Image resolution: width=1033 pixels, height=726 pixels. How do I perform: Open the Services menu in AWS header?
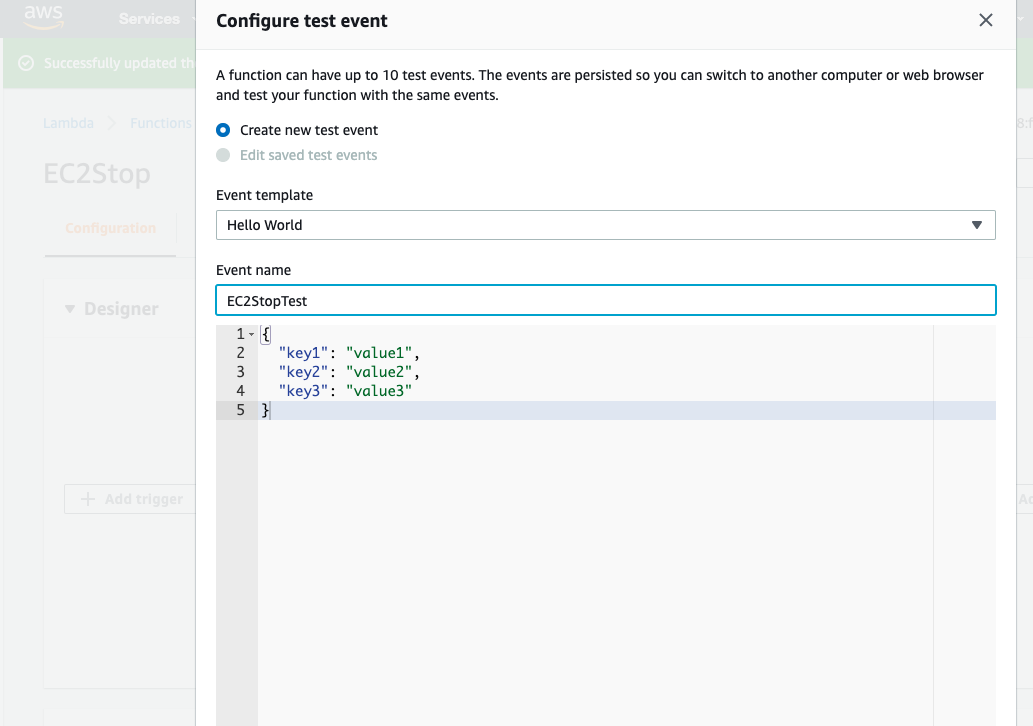[x=149, y=19]
